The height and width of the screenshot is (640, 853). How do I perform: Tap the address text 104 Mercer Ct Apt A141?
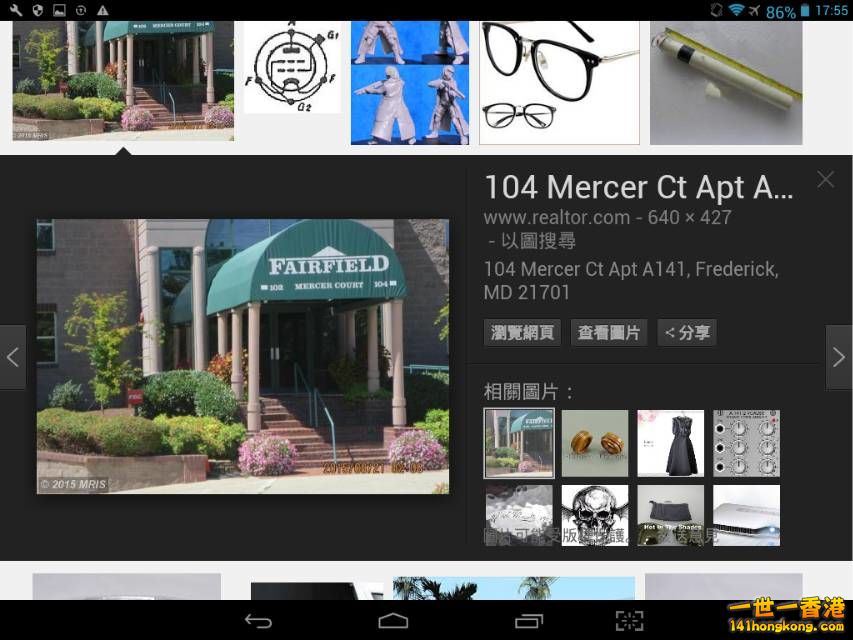click(x=631, y=280)
